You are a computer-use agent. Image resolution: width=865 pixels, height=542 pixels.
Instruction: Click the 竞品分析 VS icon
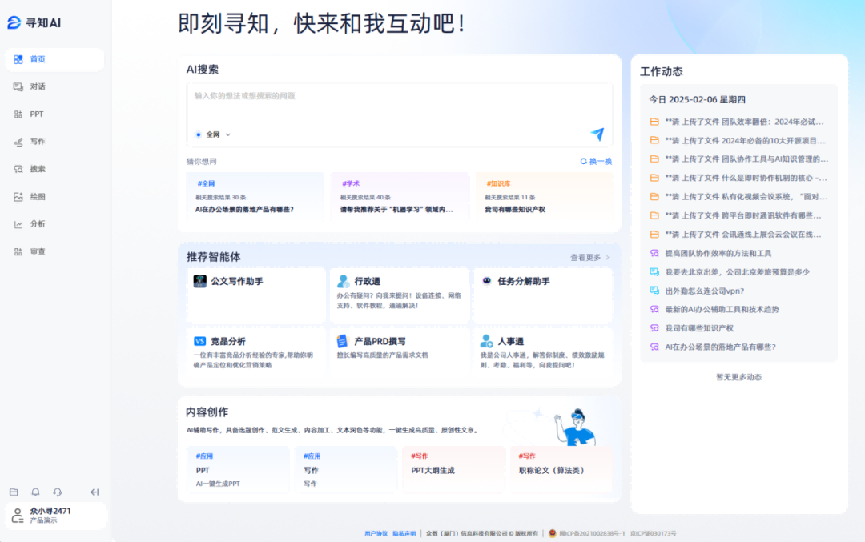[x=200, y=341]
